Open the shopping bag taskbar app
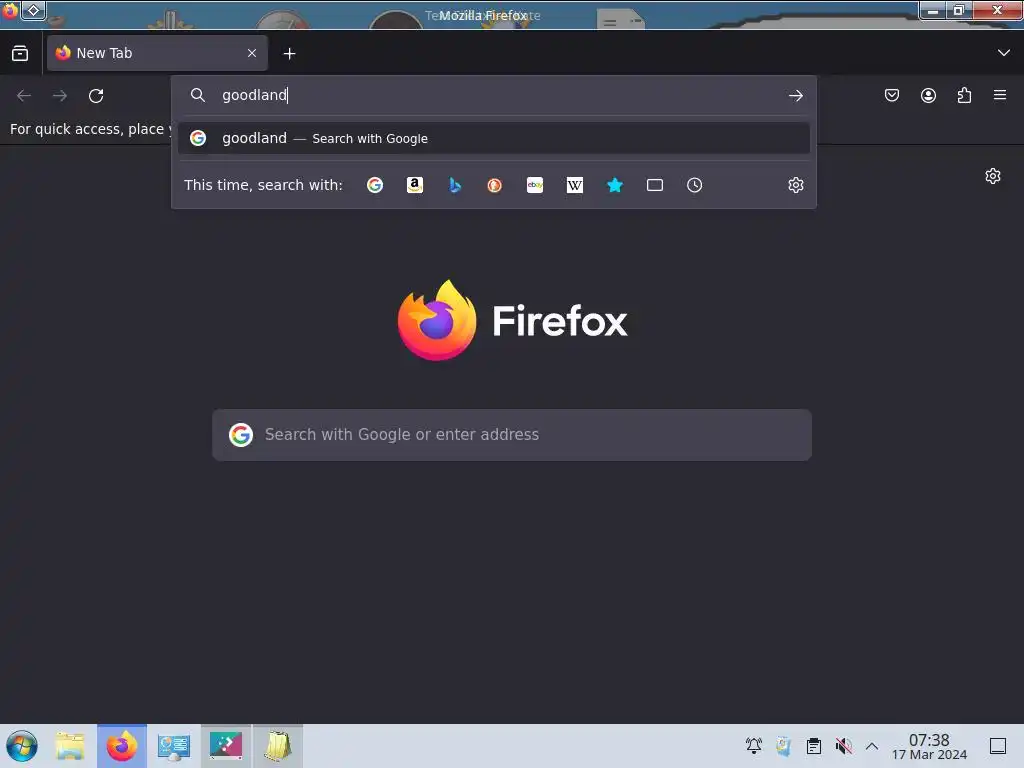 [x=278, y=746]
